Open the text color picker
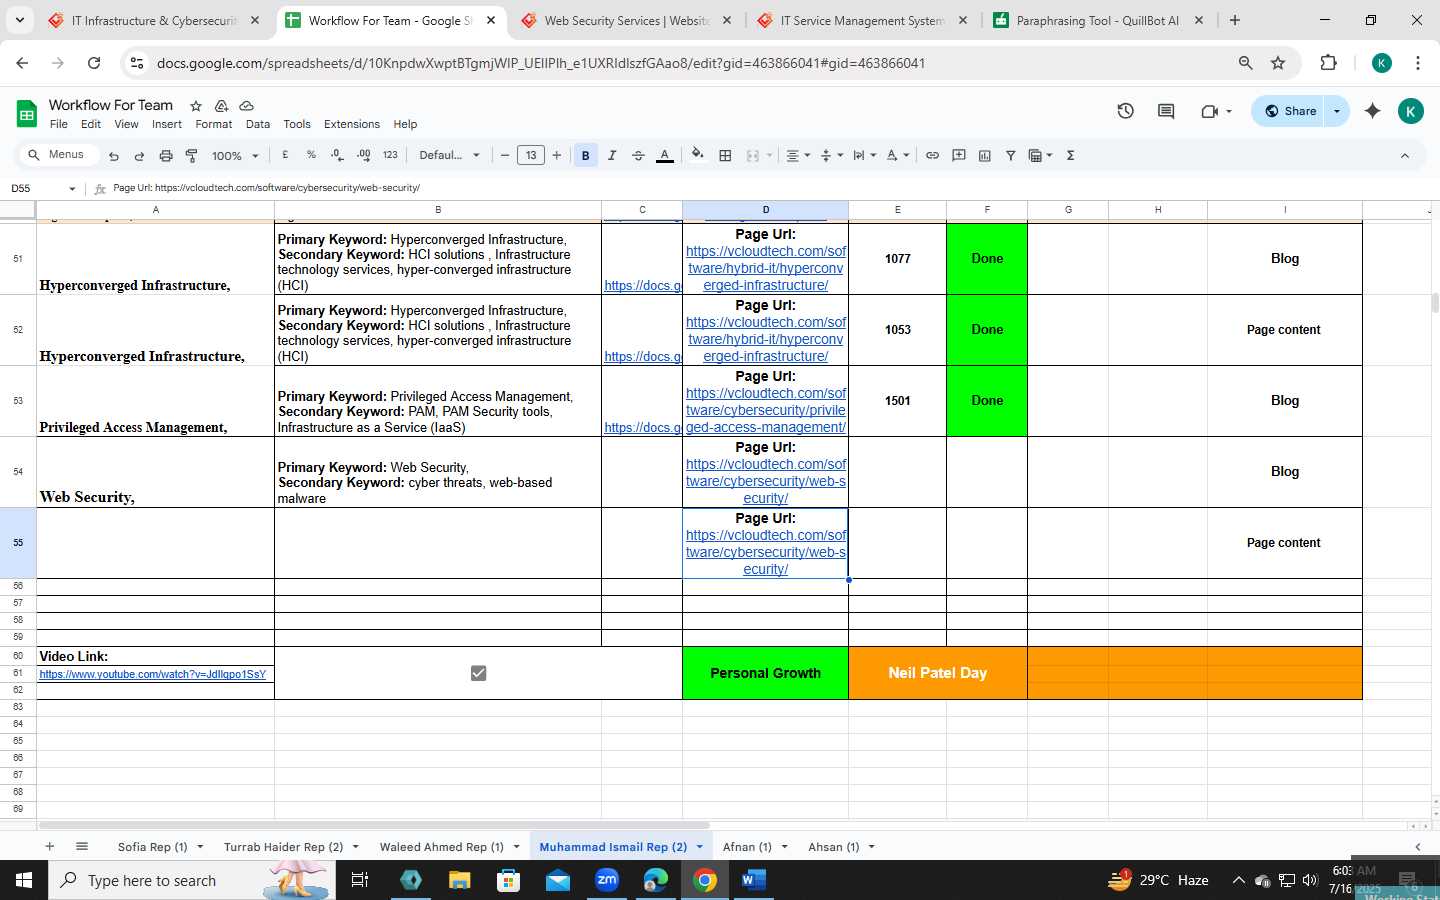This screenshot has height=900, width=1440. [x=664, y=155]
